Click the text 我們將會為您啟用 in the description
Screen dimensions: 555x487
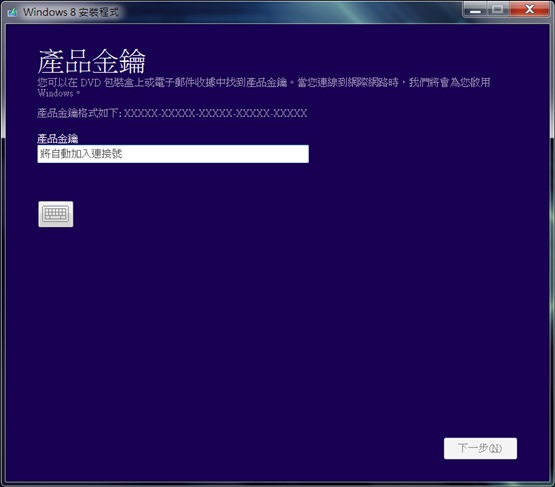(450, 82)
